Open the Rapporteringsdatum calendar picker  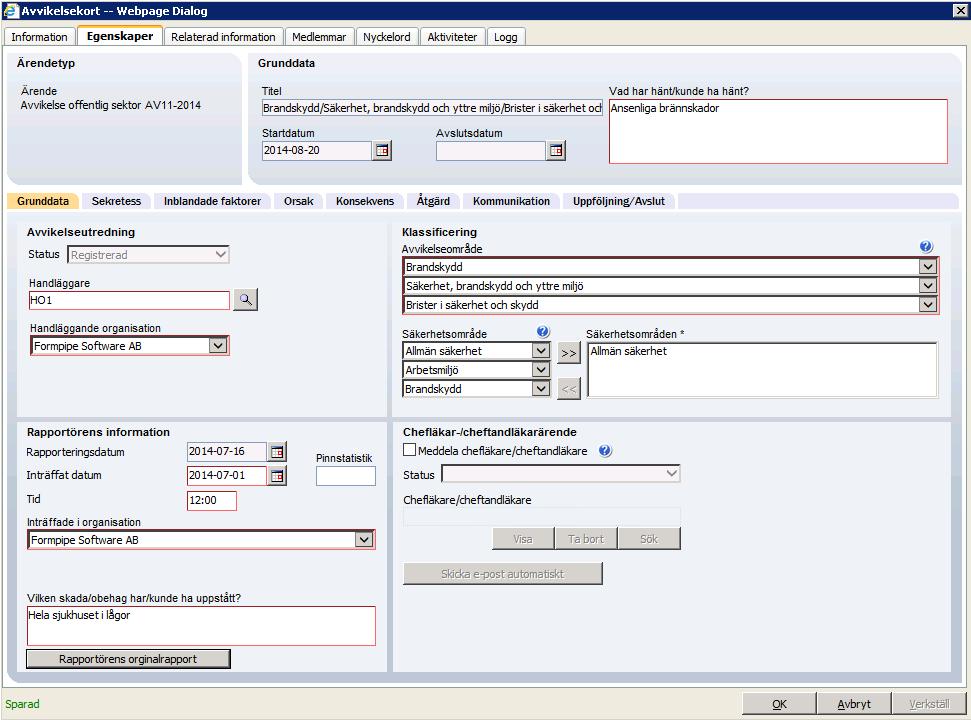(x=277, y=452)
